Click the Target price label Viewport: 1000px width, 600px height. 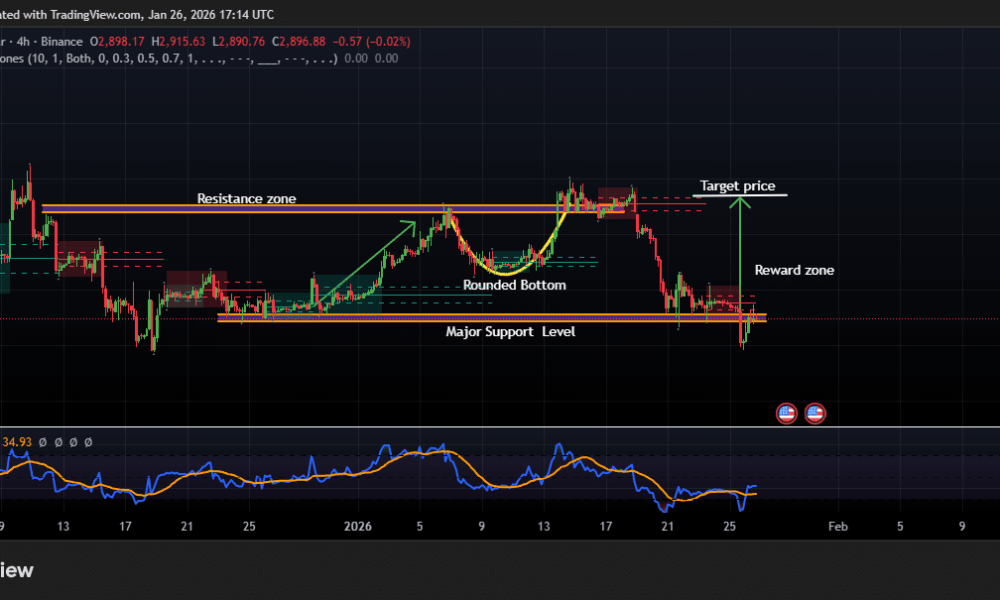click(x=737, y=186)
